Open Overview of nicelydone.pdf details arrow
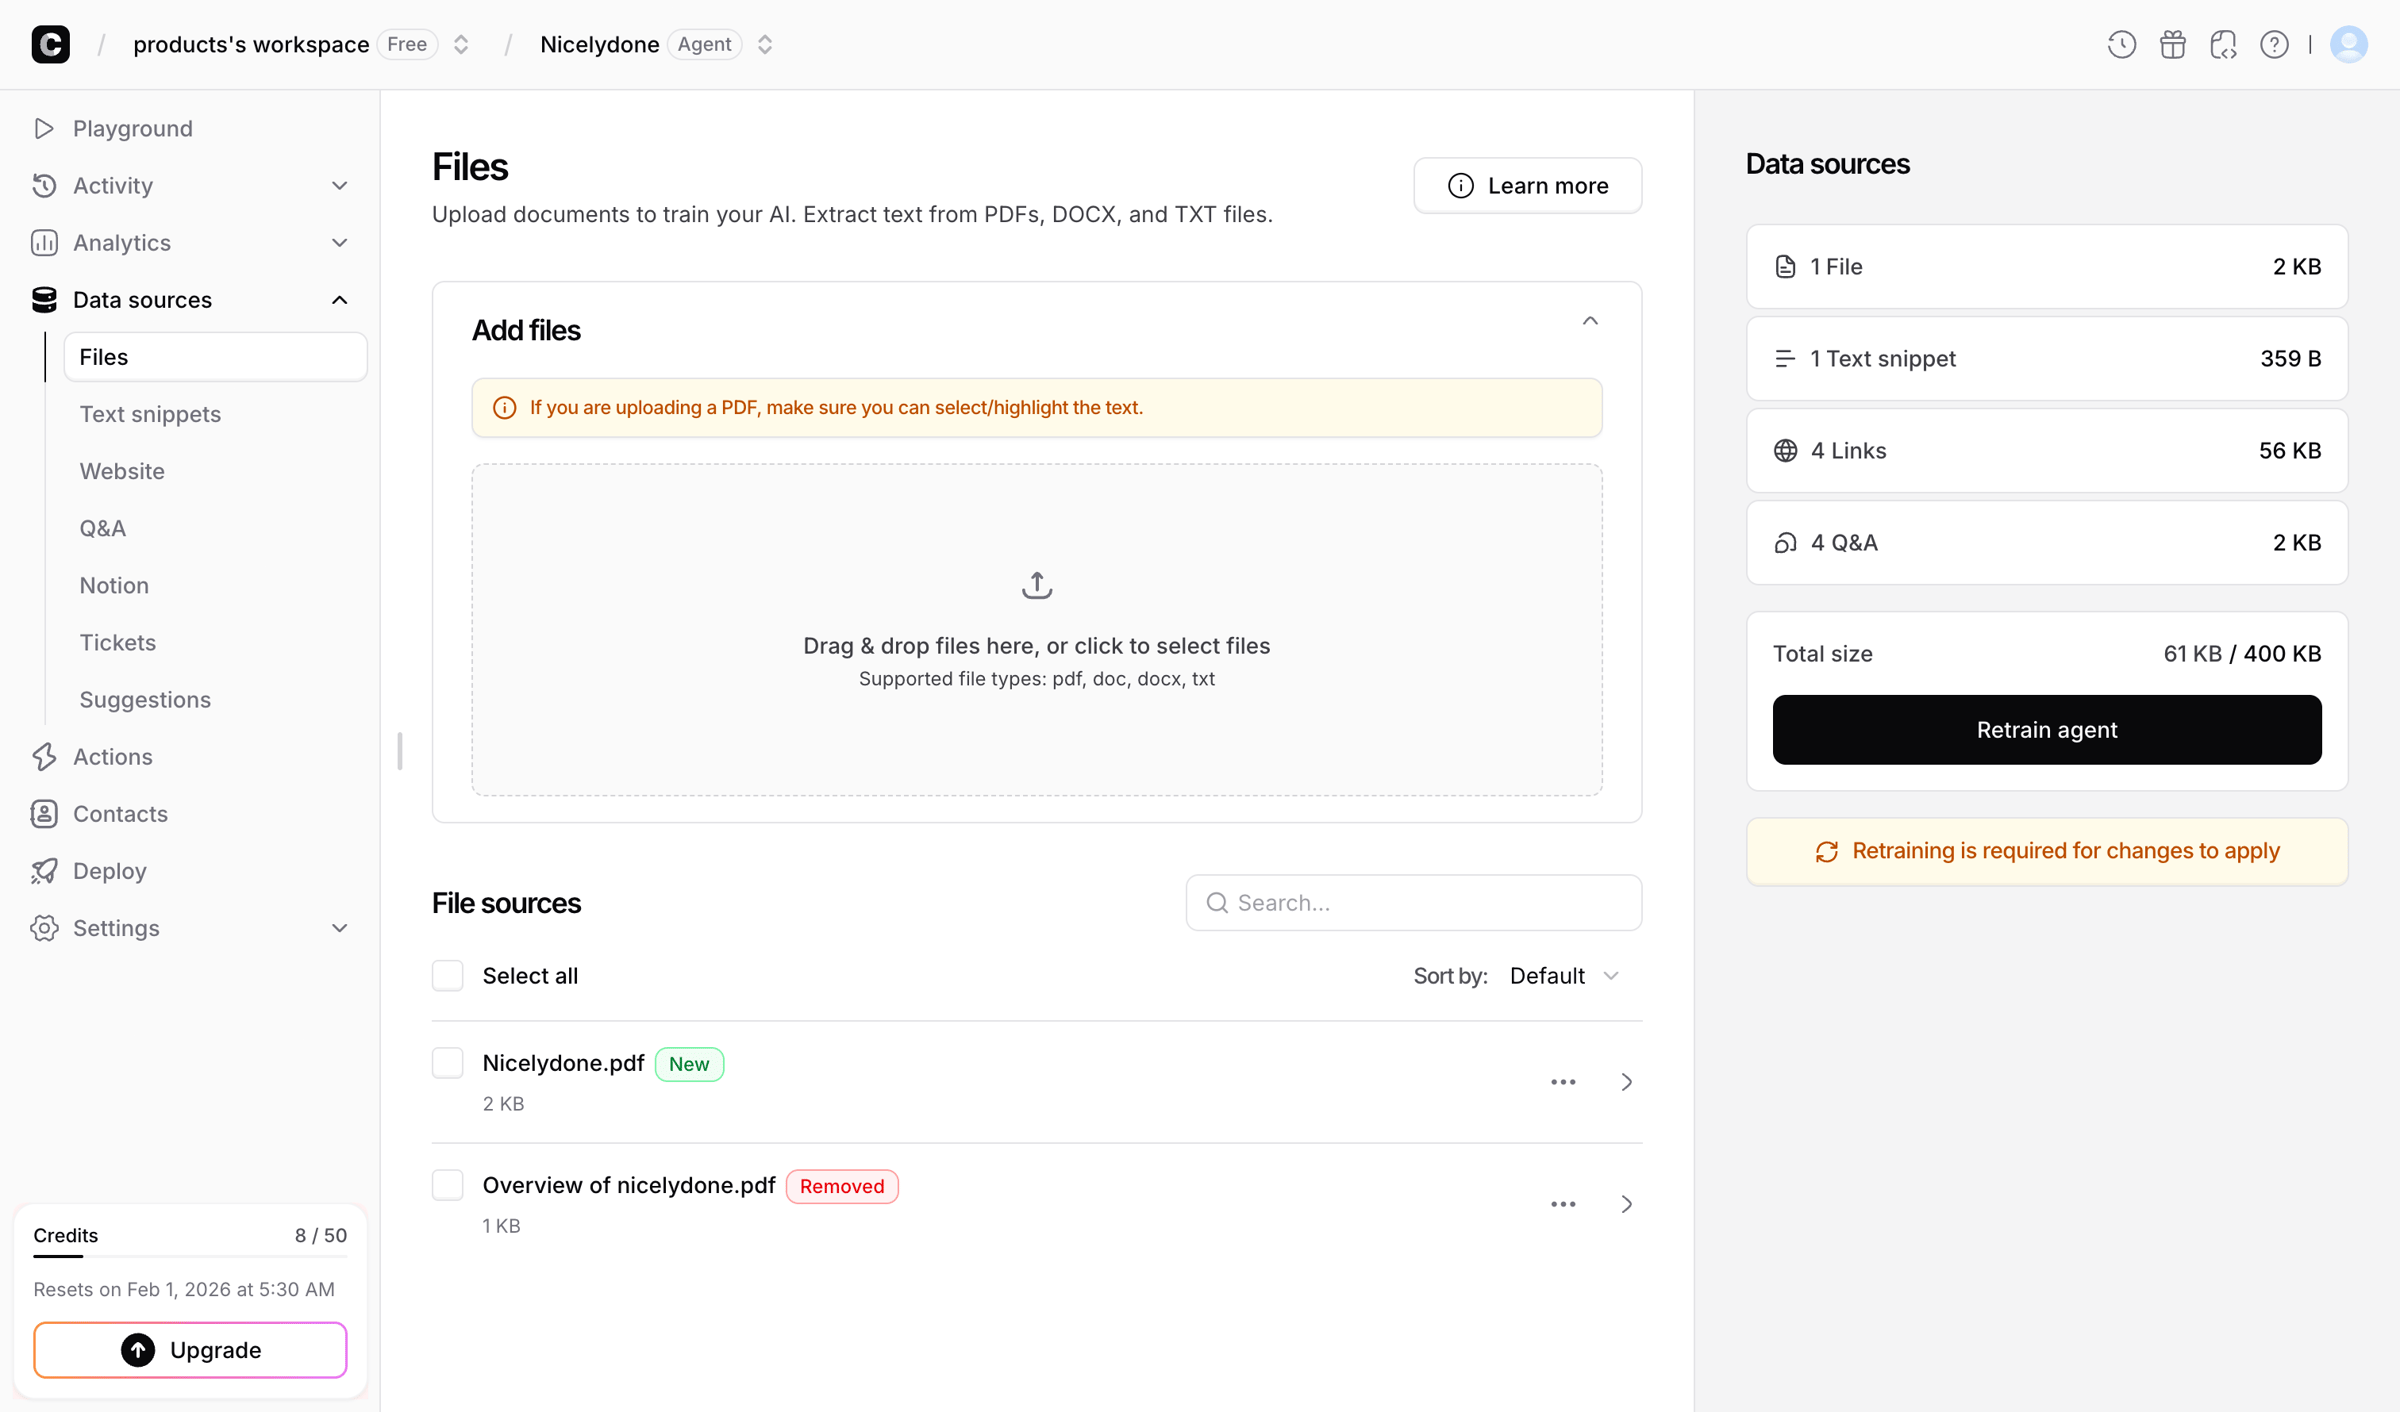The height and width of the screenshot is (1412, 2400). click(x=1626, y=1204)
